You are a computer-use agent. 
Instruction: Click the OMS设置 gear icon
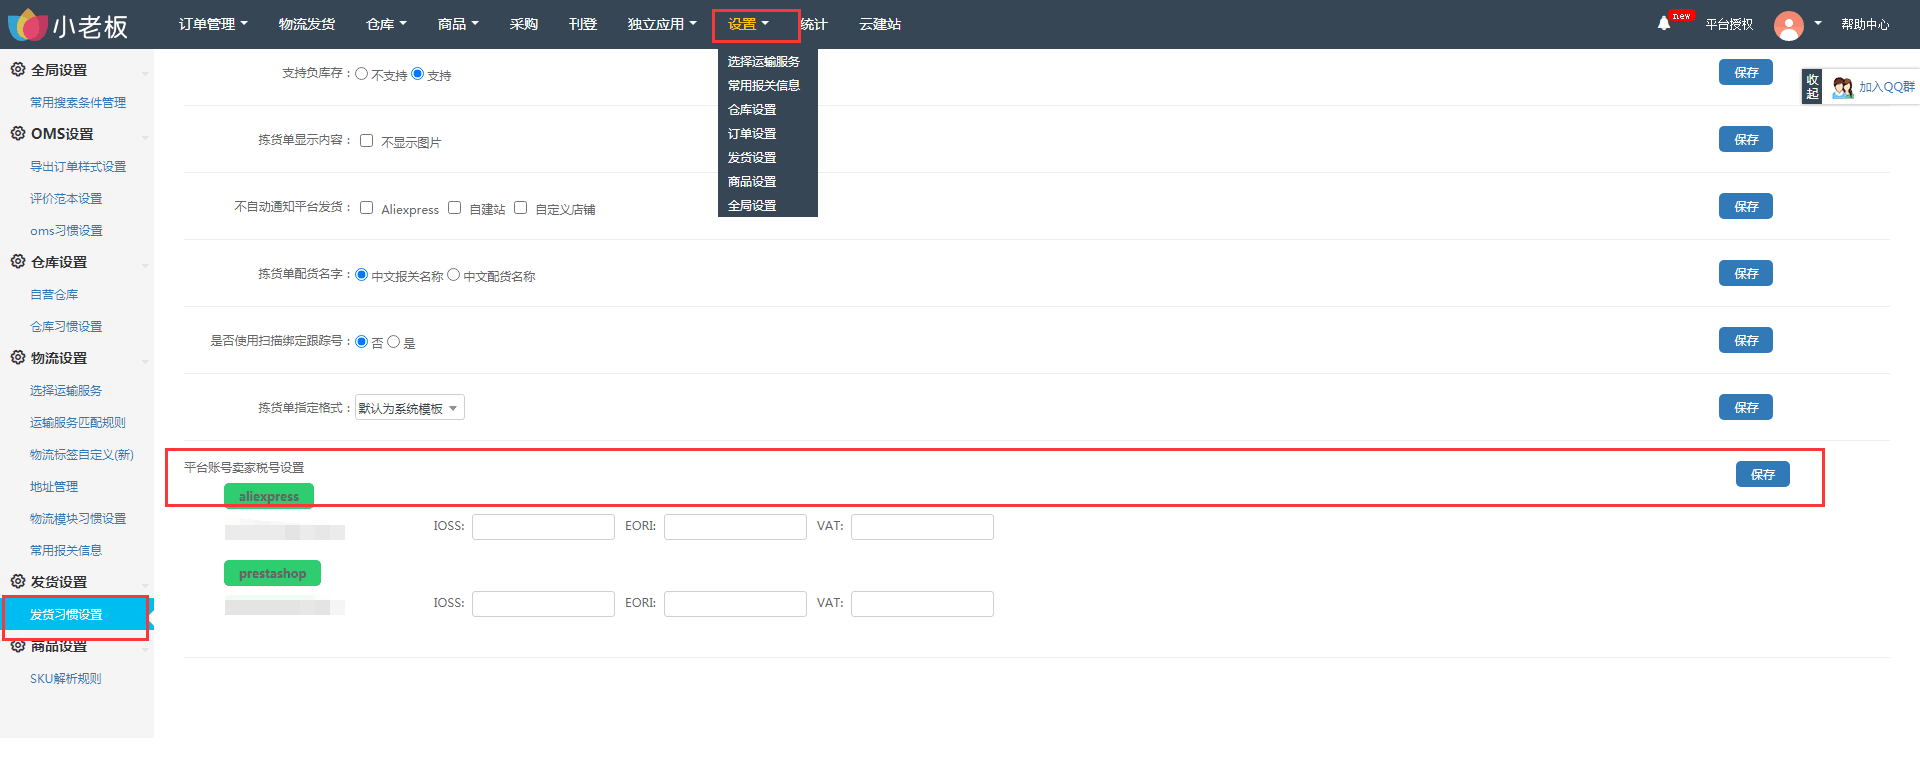coord(18,133)
